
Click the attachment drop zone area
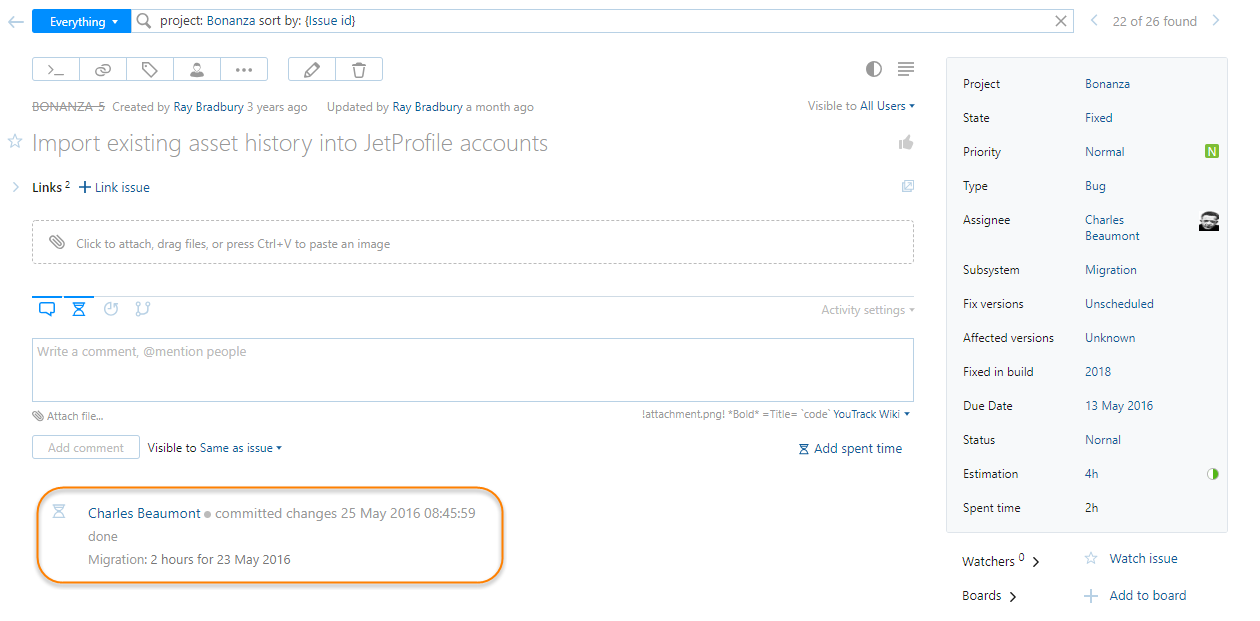[472, 242]
